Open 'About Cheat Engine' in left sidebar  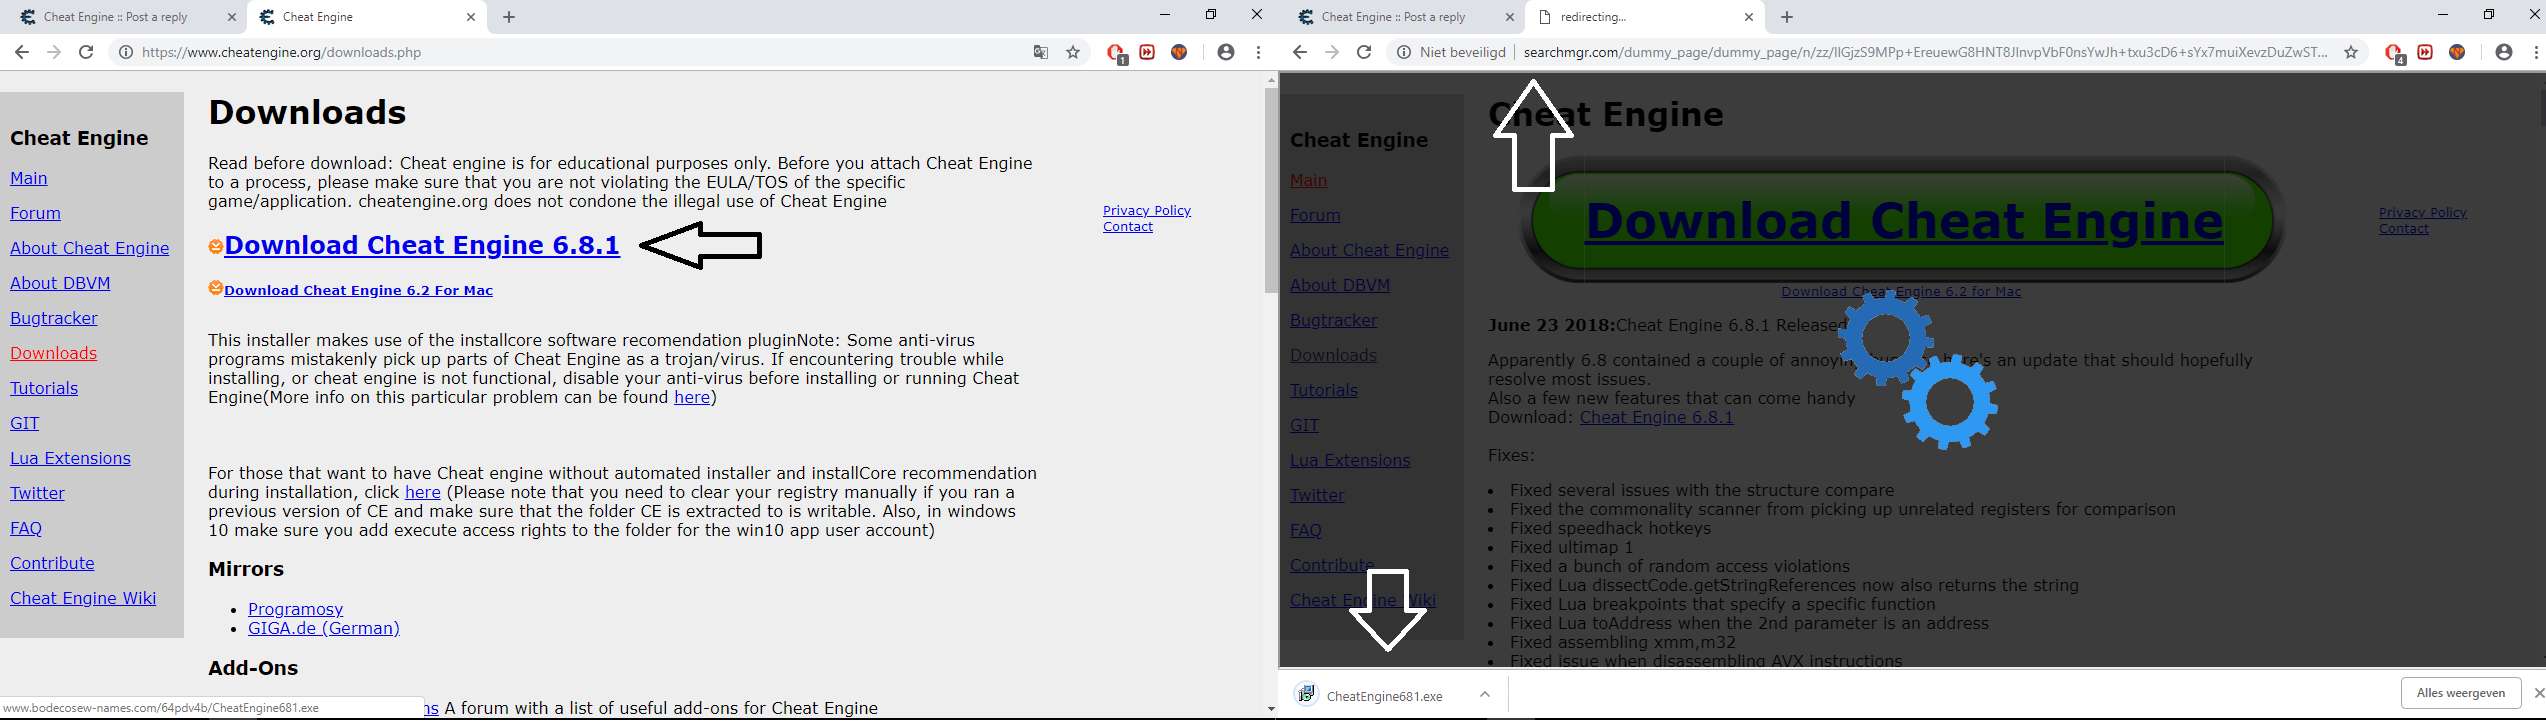[x=90, y=248]
